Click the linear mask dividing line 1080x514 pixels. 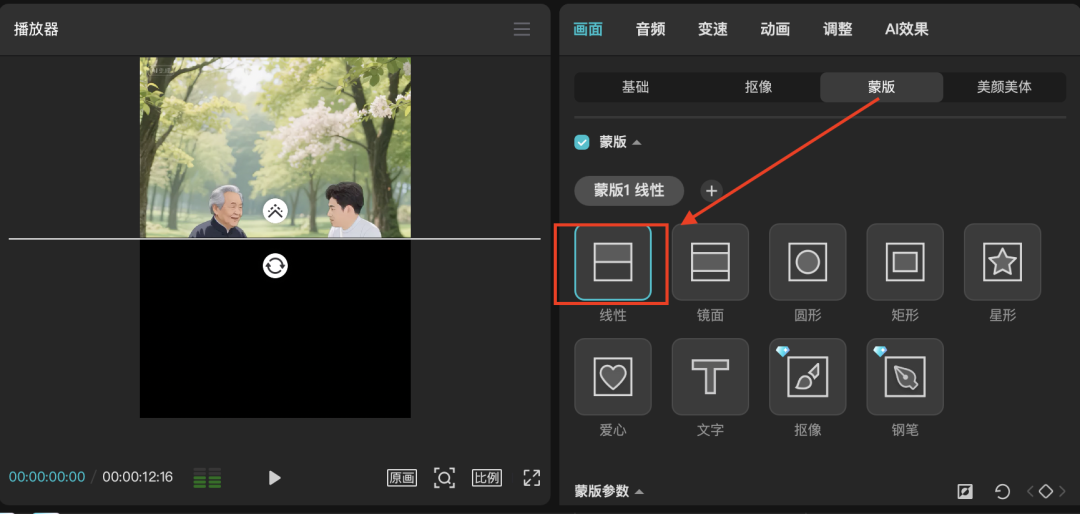pos(275,239)
